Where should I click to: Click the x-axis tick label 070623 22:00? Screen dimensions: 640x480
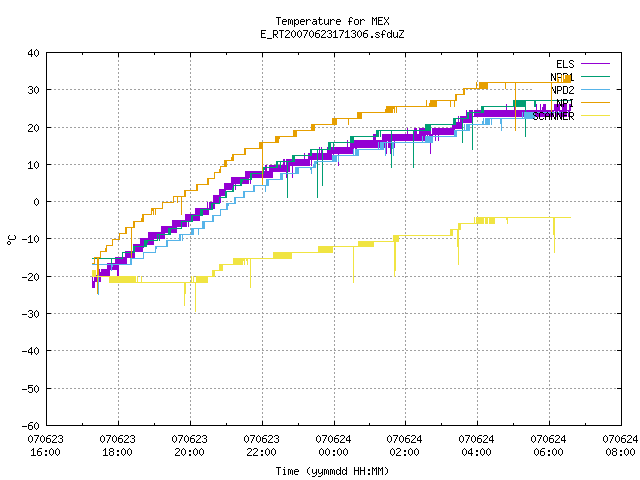click(x=261, y=446)
